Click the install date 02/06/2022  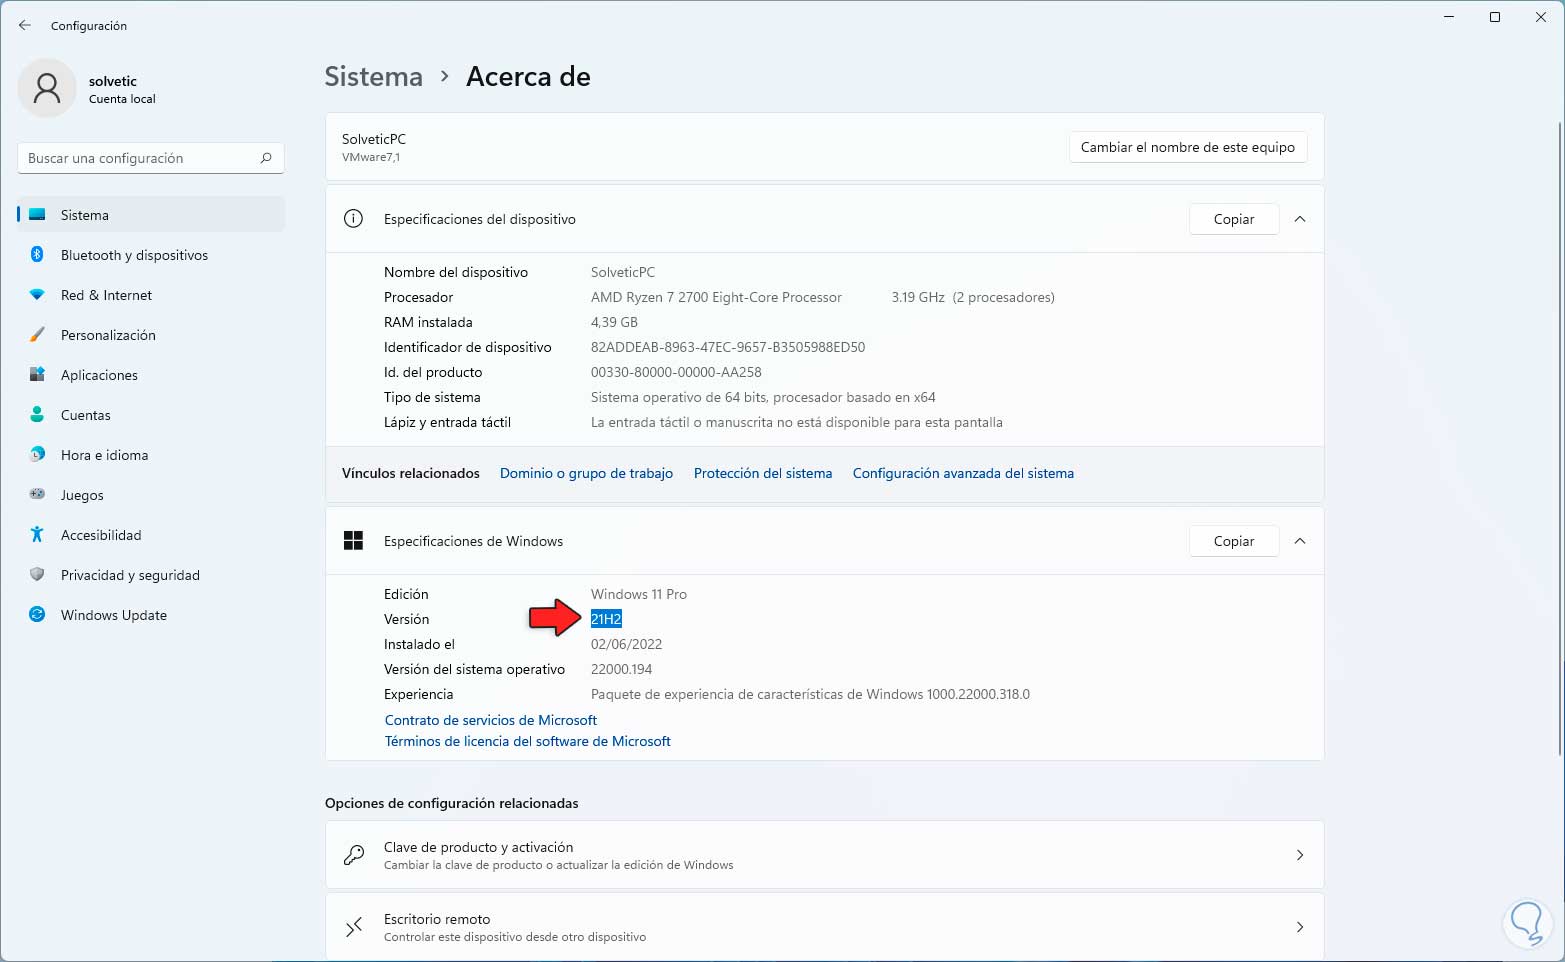[x=626, y=644]
